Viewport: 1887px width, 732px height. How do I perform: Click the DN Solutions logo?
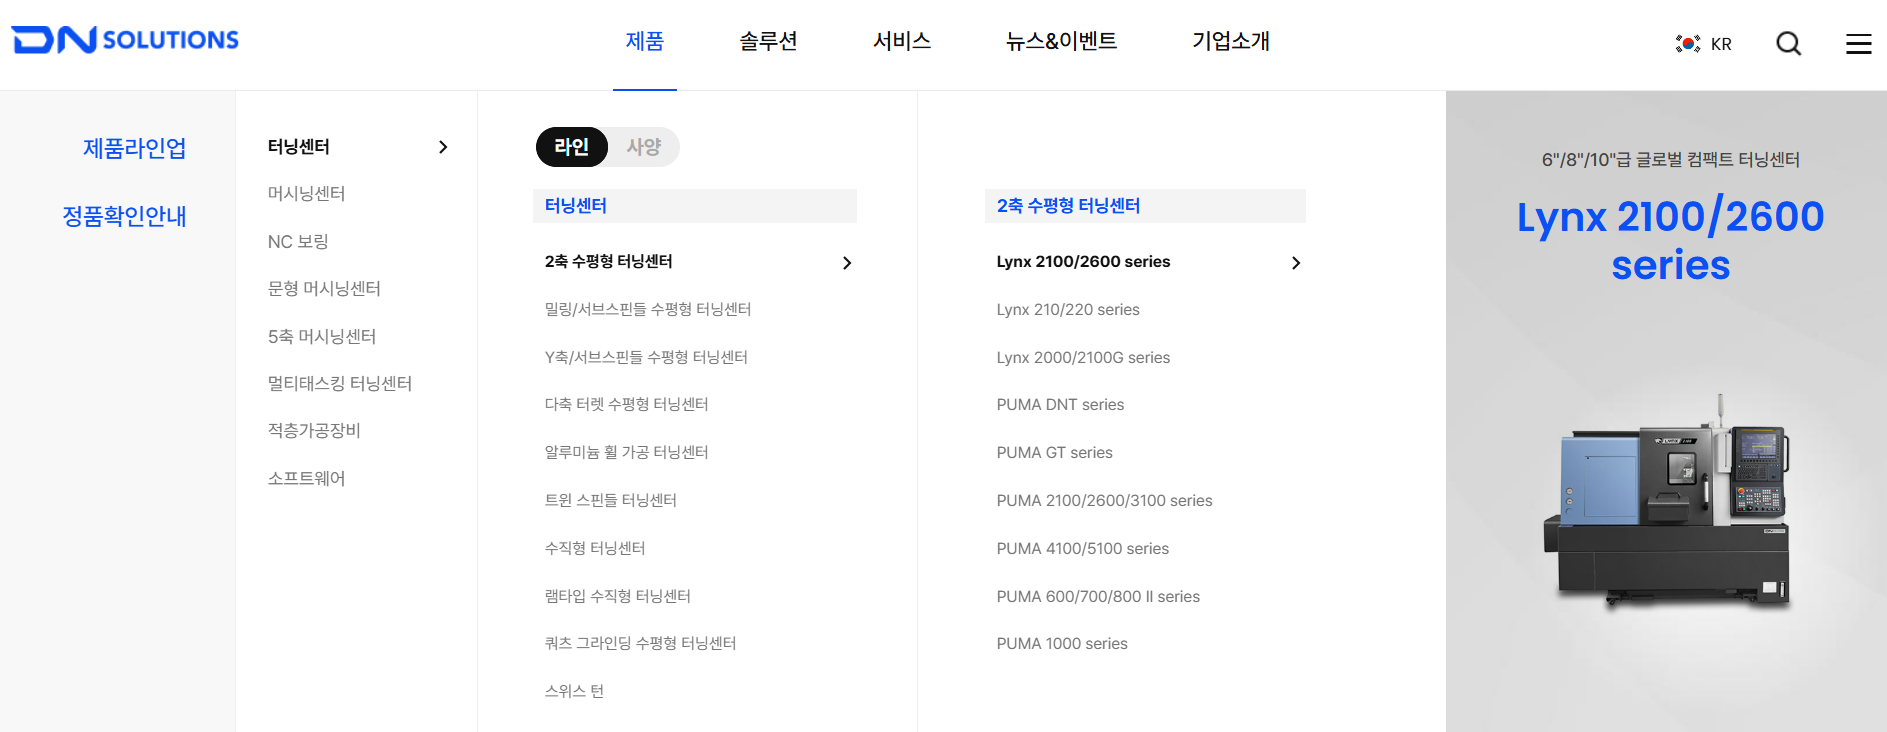[x=124, y=38]
